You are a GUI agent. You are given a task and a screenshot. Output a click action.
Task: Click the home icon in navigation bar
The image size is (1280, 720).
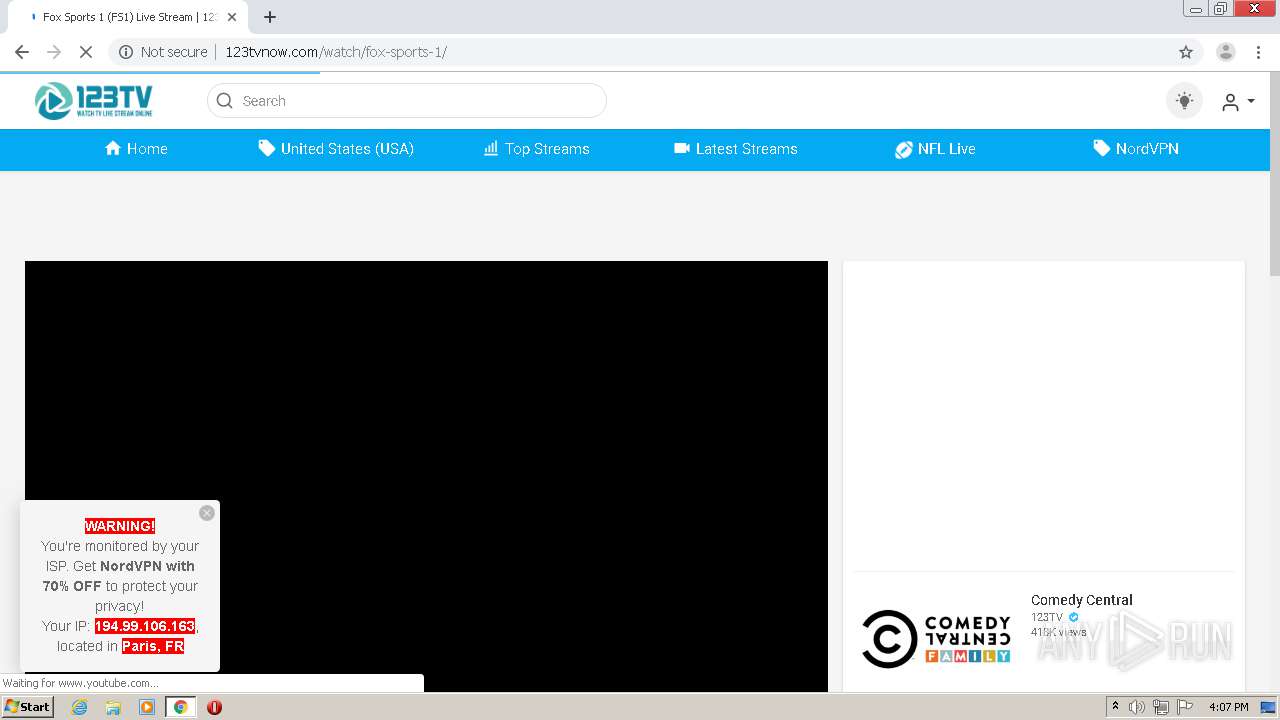point(113,148)
